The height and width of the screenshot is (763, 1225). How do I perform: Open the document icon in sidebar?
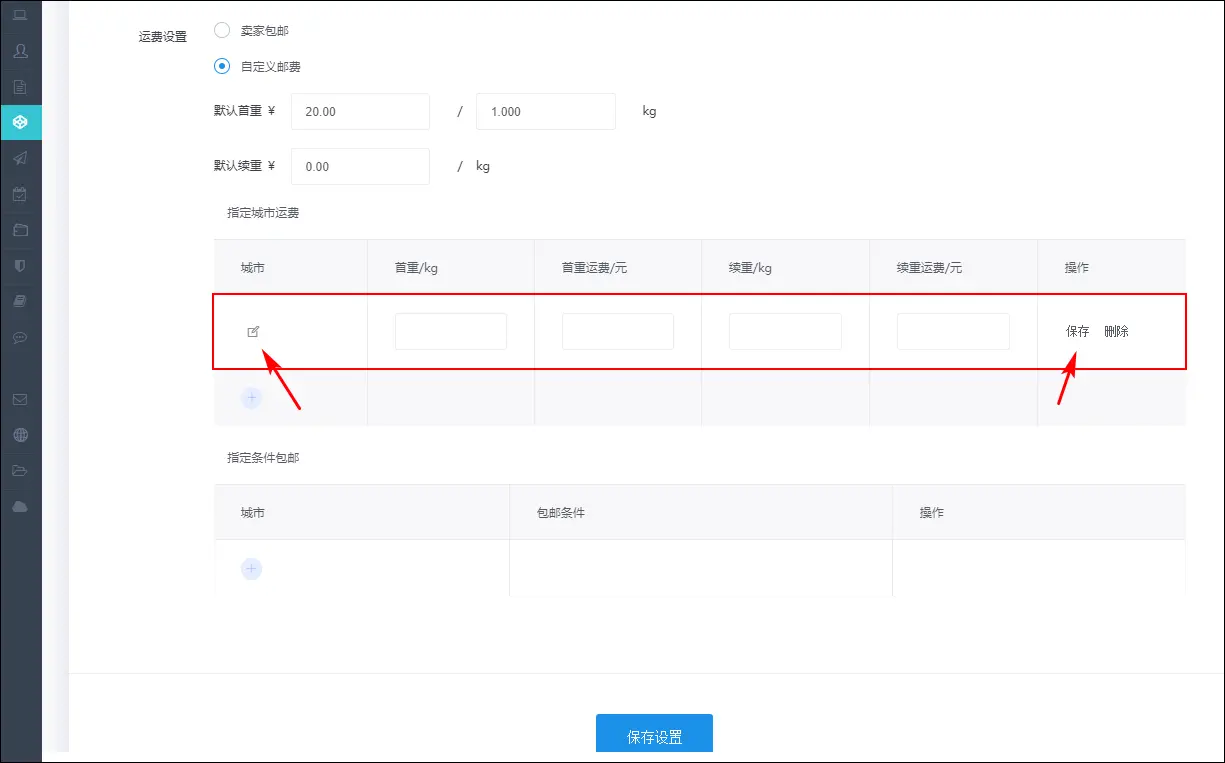coord(20,86)
